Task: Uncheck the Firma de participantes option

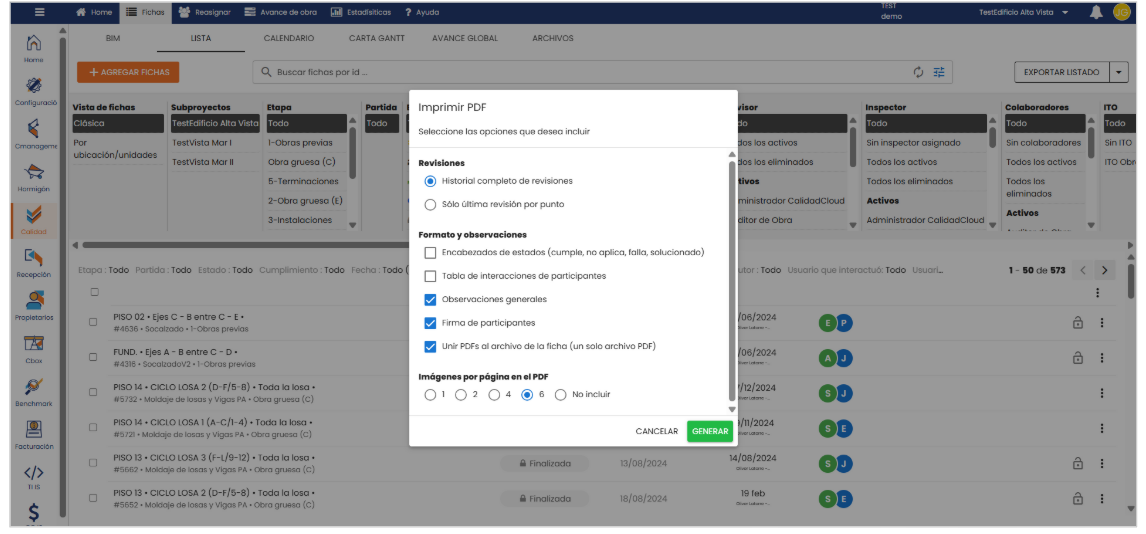Action: (x=430, y=323)
